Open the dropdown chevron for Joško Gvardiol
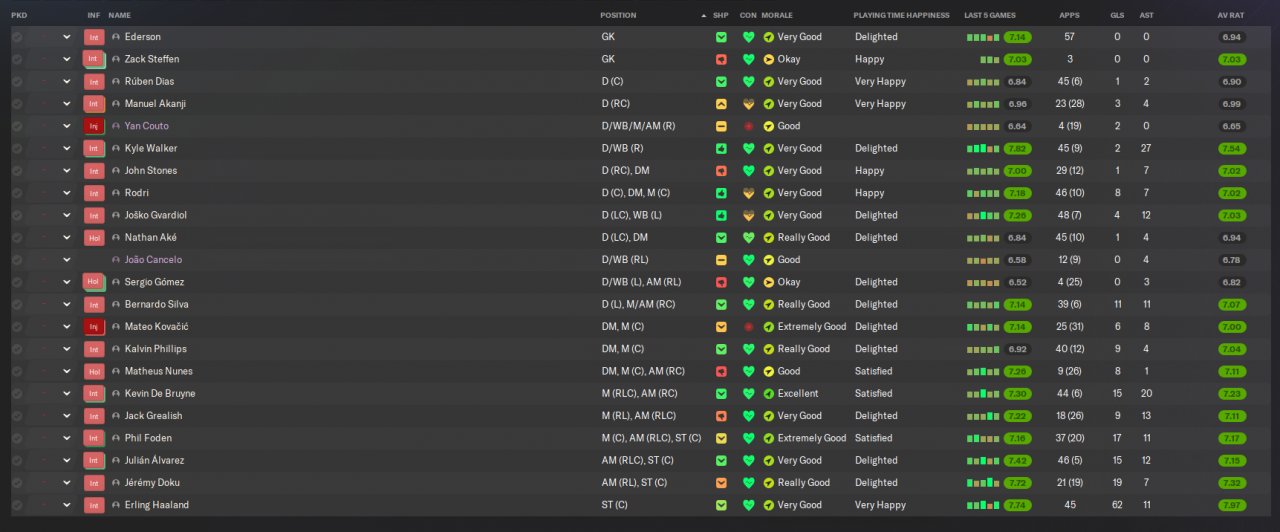 pyautogui.click(x=67, y=215)
